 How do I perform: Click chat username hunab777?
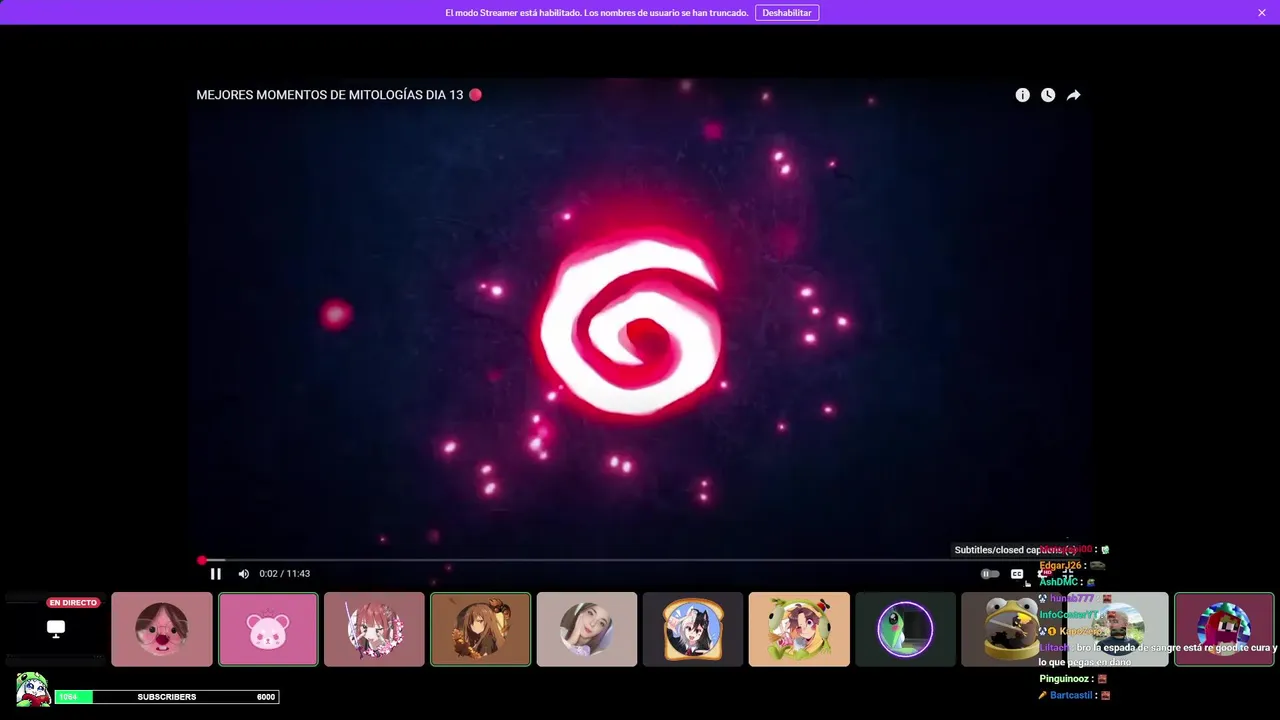point(1071,598)
